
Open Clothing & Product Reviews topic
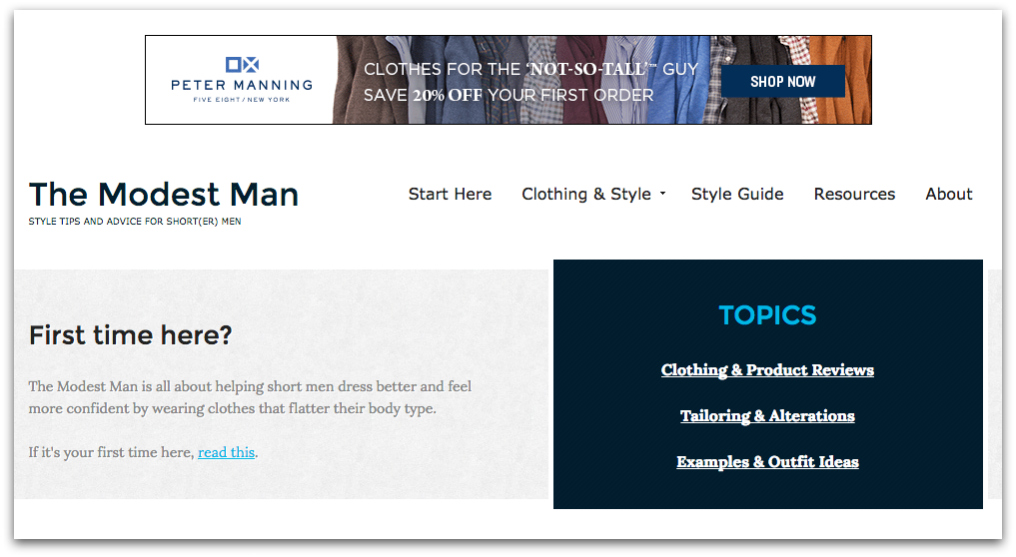[x=767, y=370]
